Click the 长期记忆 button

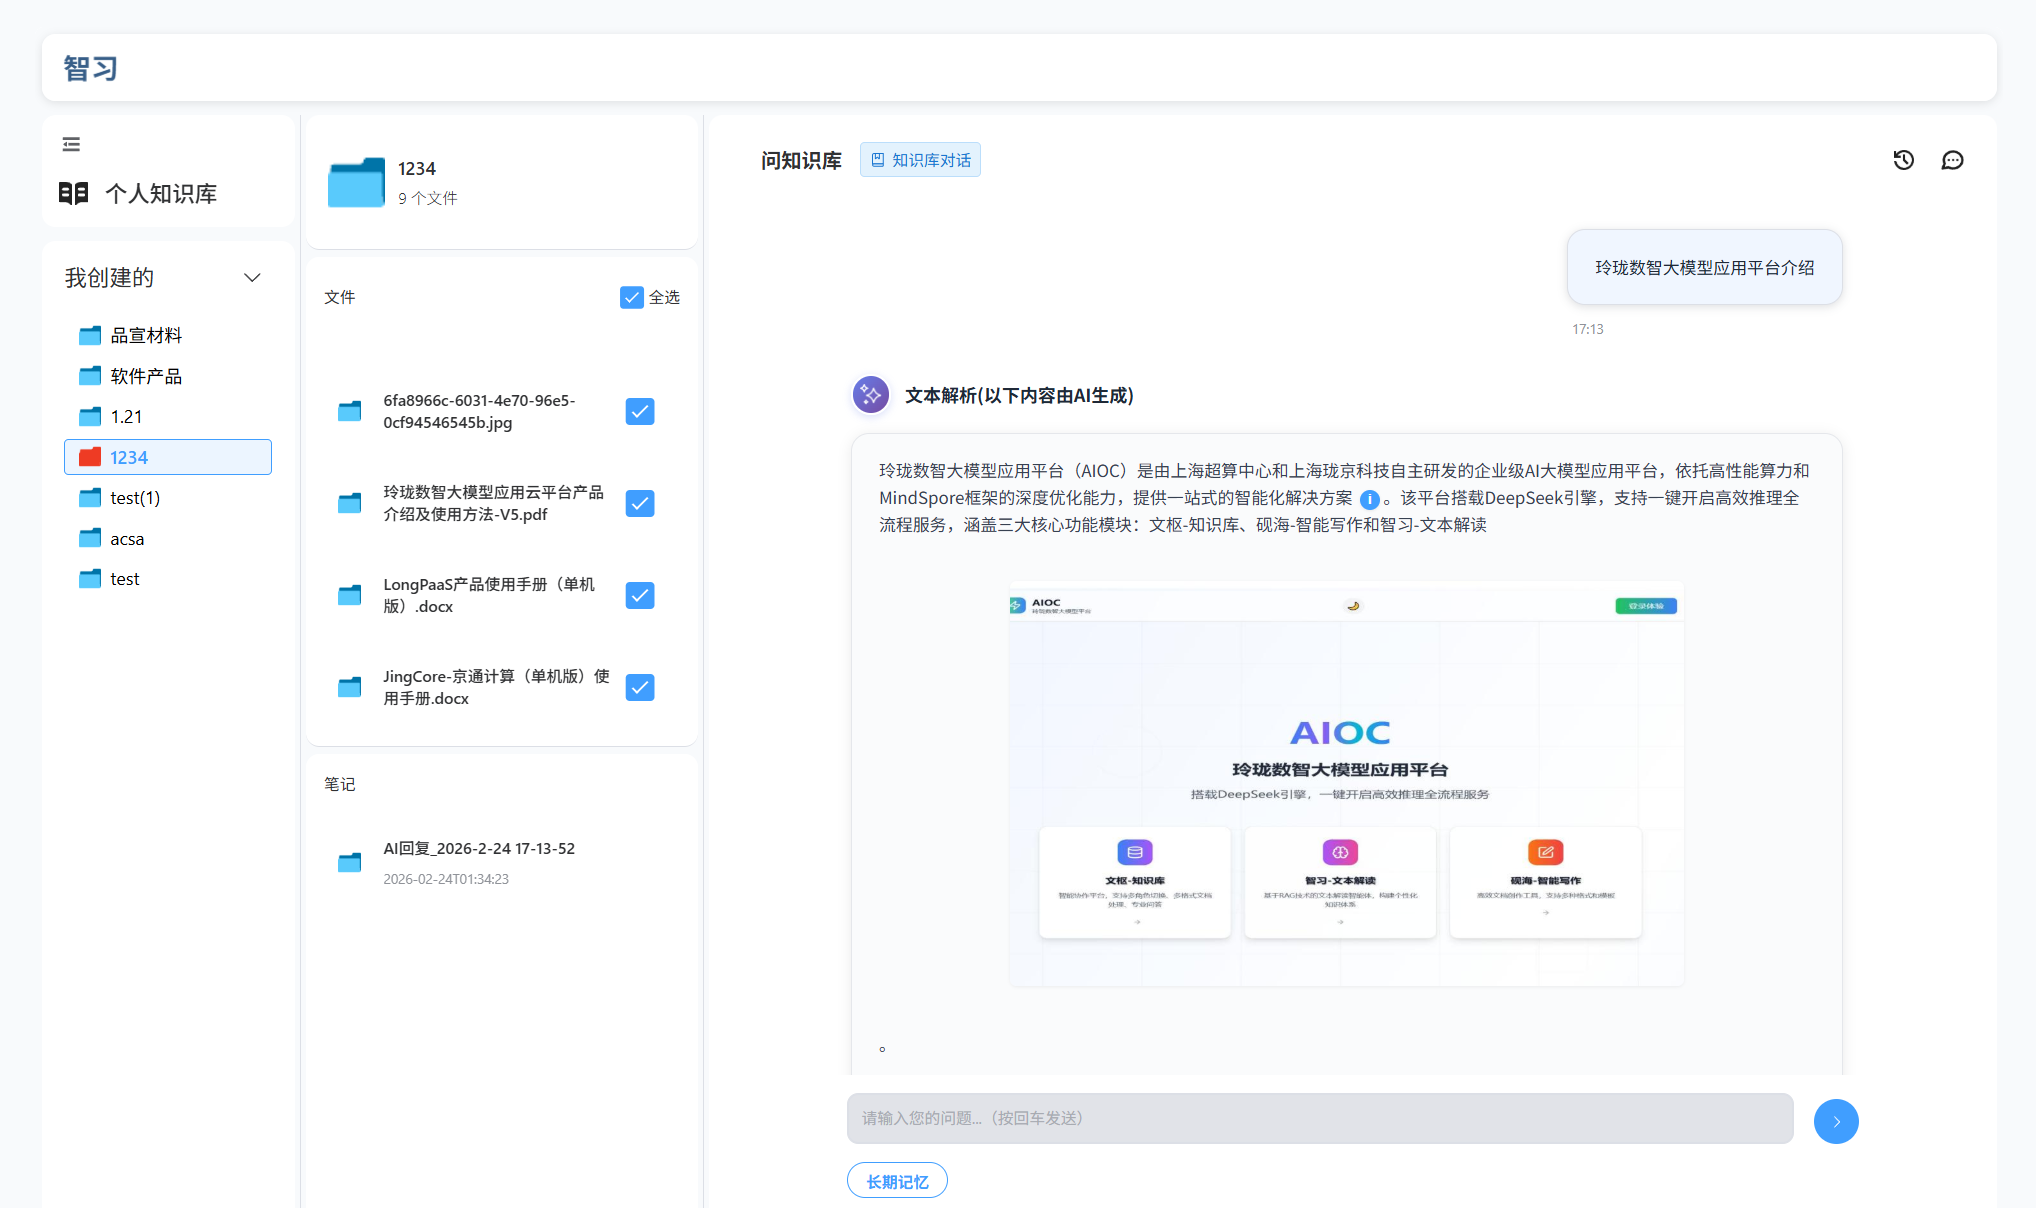coord(897,1181)
